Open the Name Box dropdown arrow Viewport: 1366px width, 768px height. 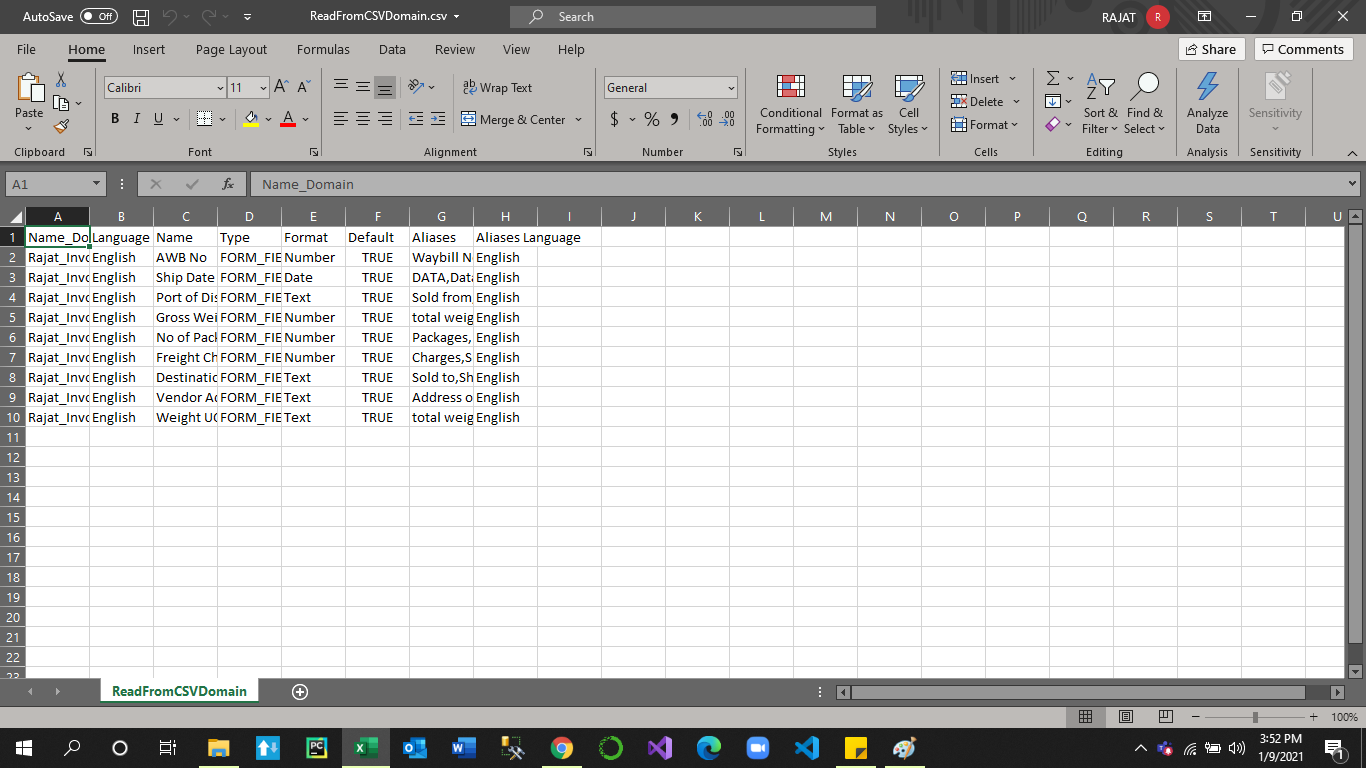click(x=97, y=184)
